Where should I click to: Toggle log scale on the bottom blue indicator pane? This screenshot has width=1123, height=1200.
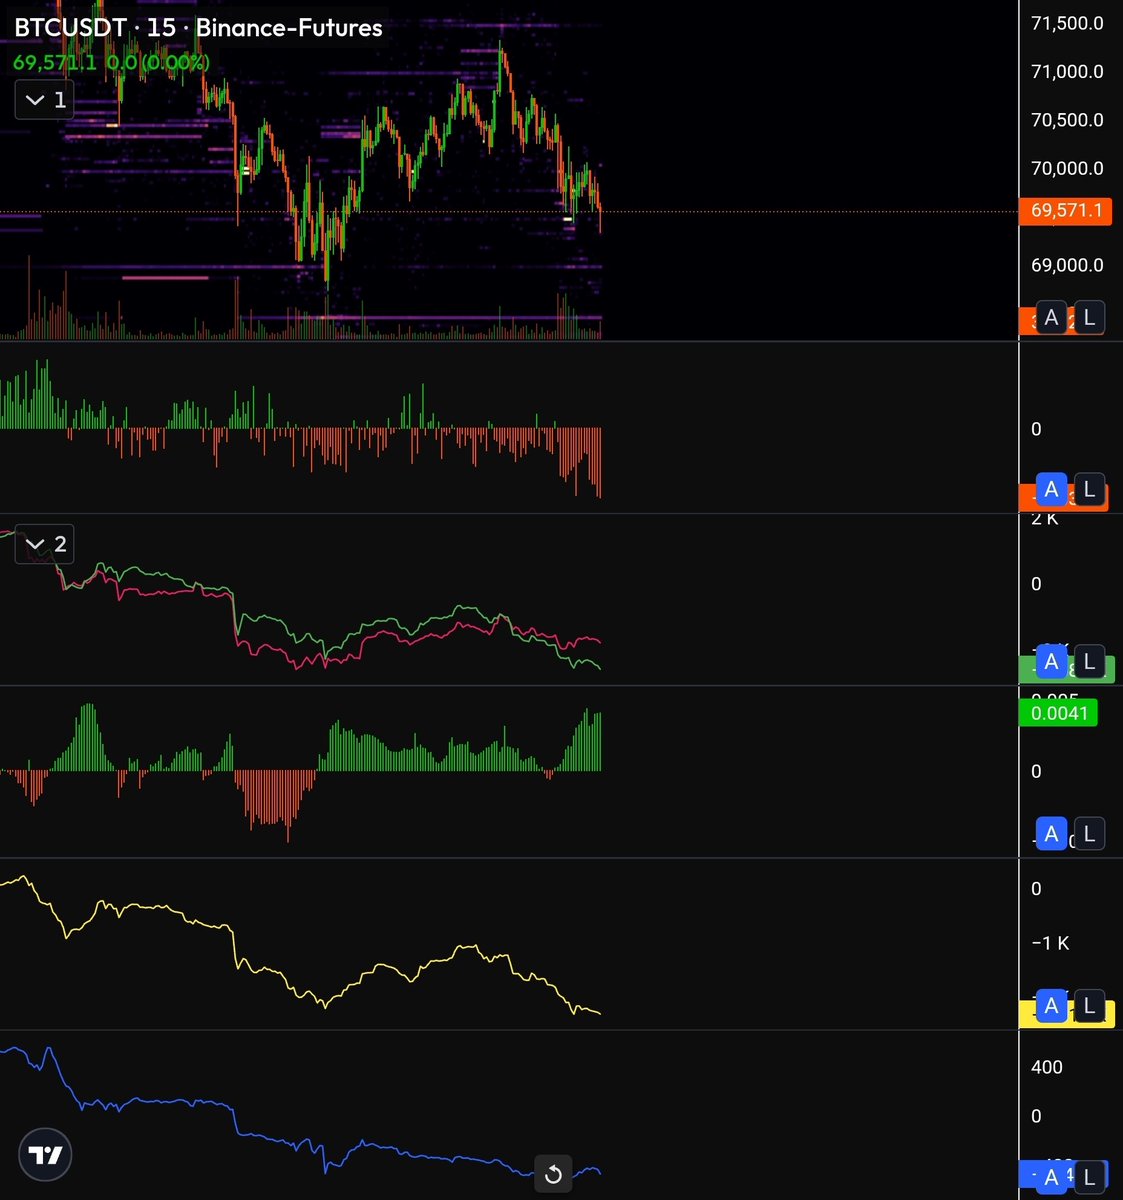1088,1175
